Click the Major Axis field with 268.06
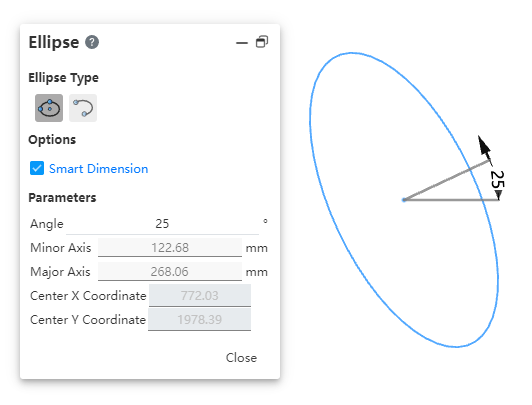The height and width of the screenshot is (405, 532). [170, 272]
